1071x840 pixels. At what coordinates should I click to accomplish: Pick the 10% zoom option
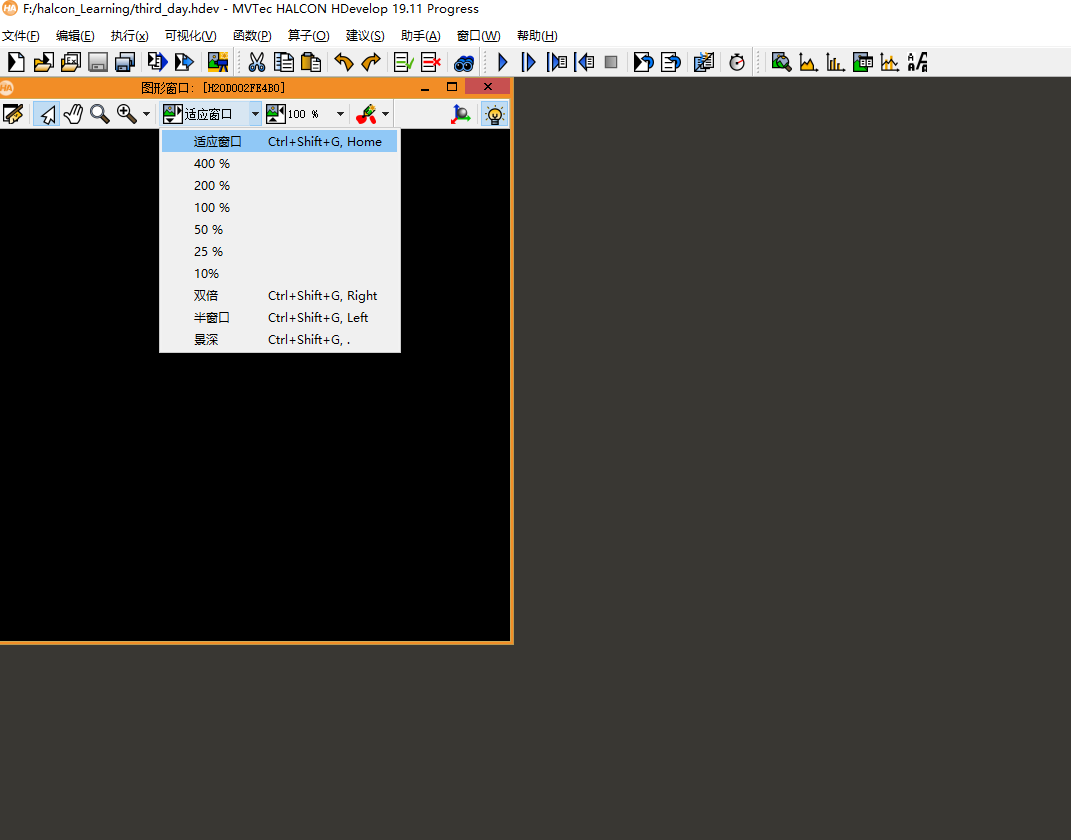coord(279,274)
